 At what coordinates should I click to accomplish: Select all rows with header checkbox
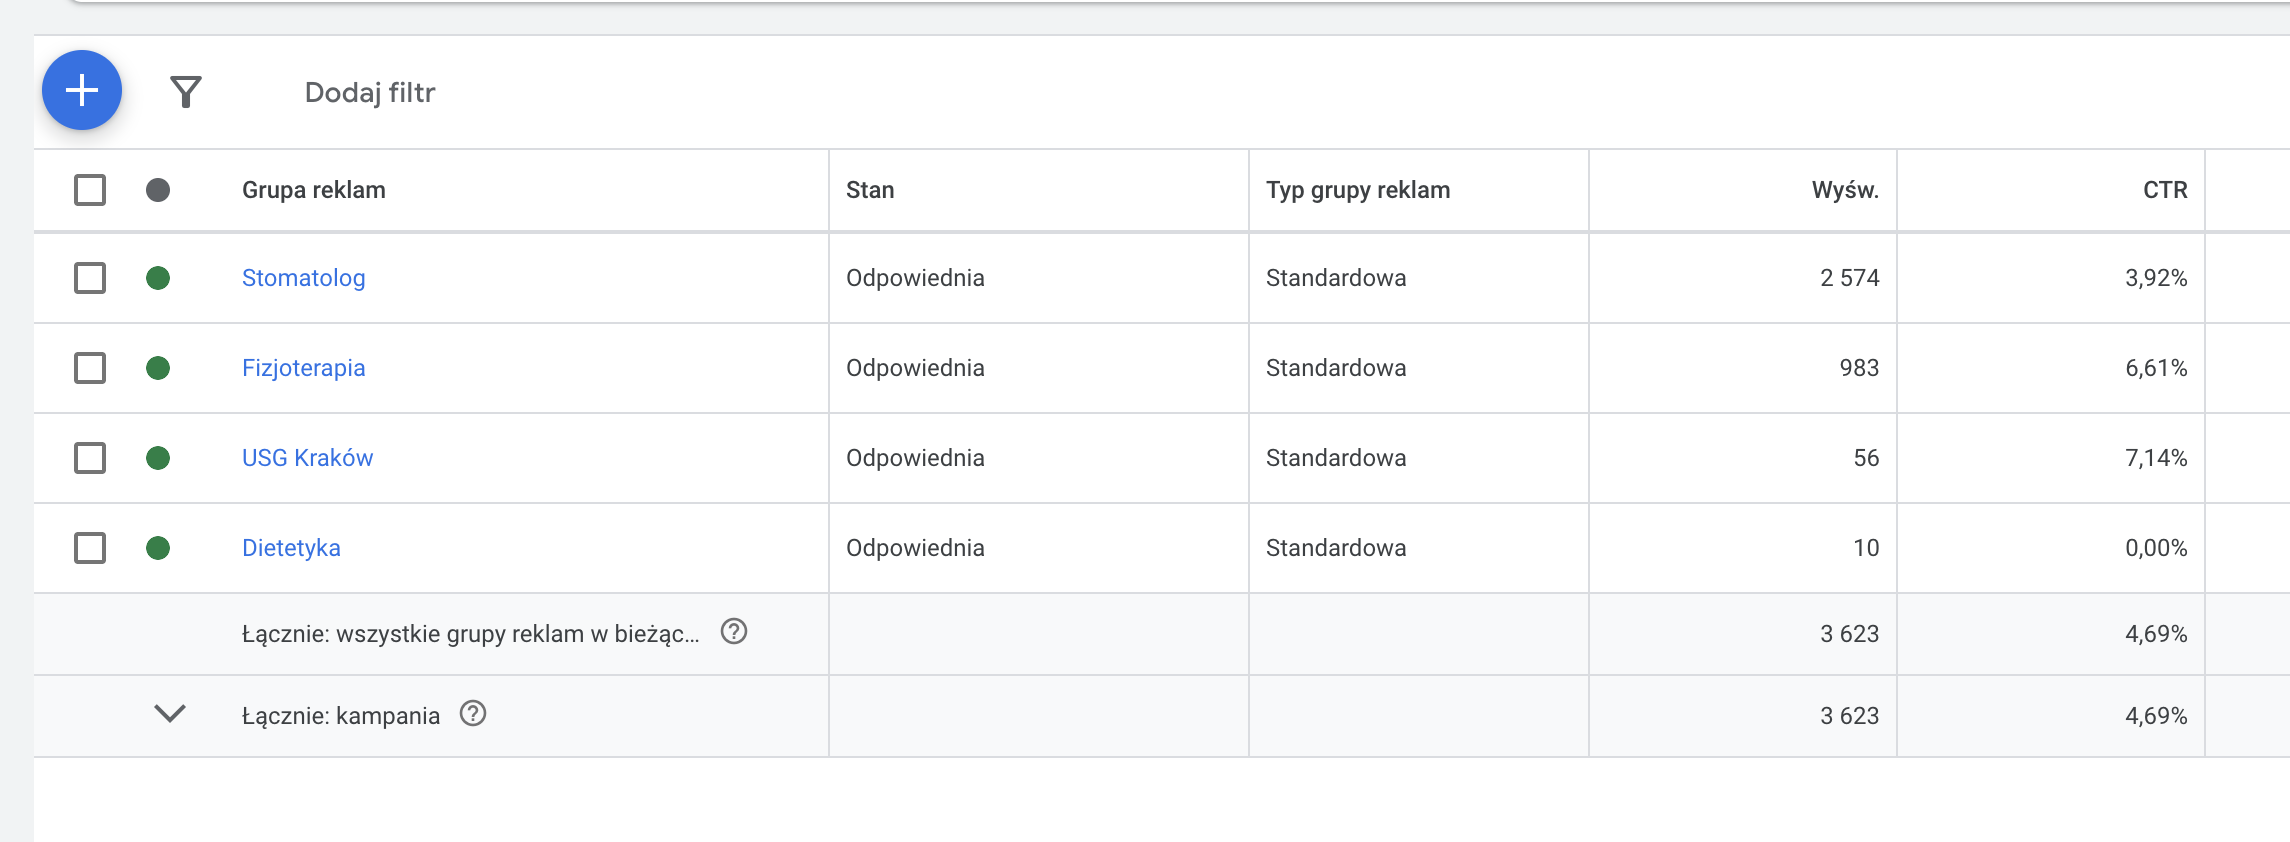click(90, 190)
